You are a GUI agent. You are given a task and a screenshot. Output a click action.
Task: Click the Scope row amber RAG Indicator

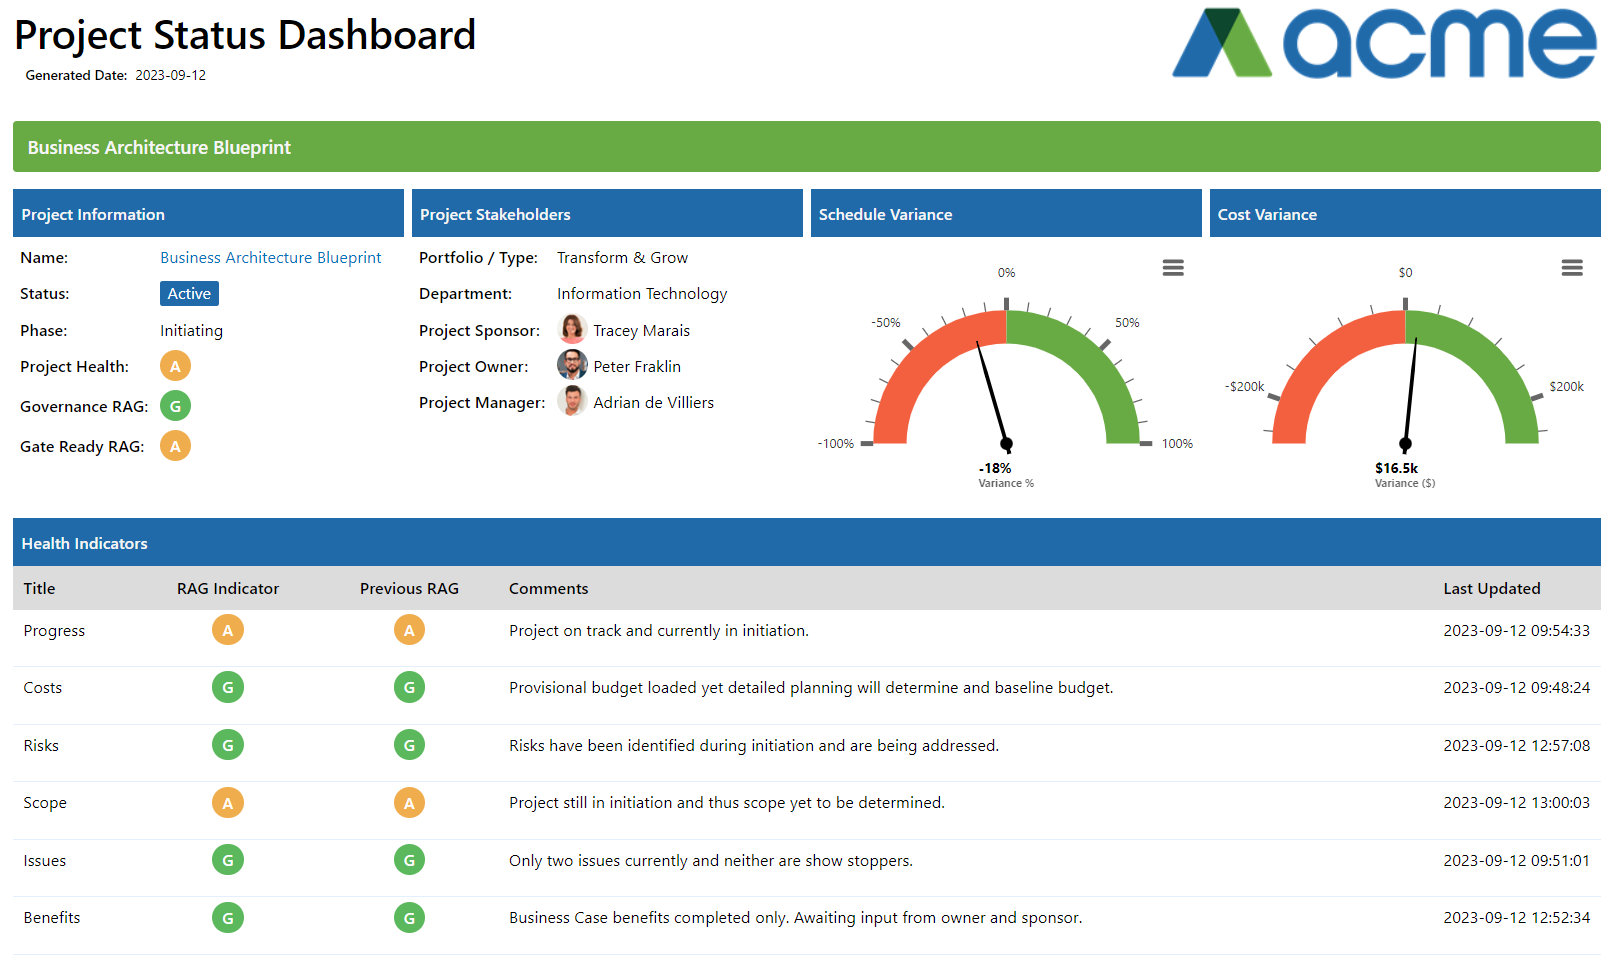point(228,803)
